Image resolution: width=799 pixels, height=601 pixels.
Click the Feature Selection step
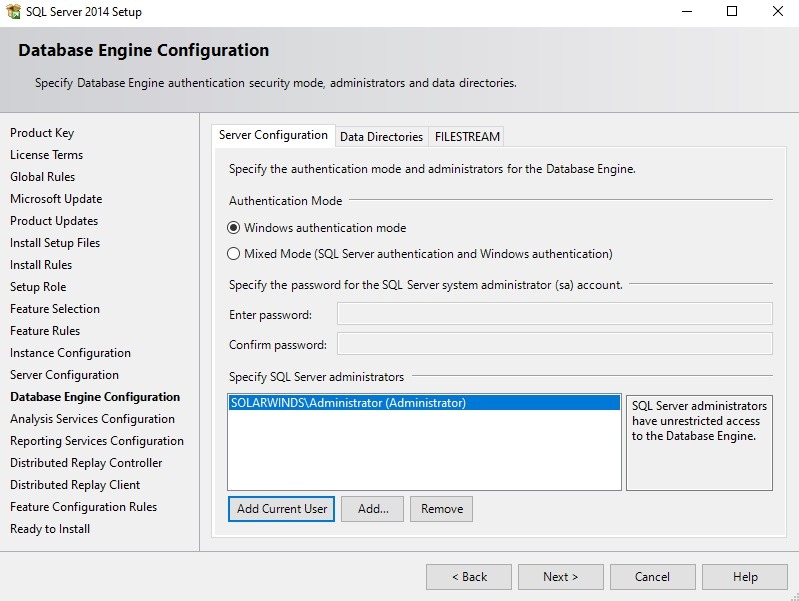(55, 308)
